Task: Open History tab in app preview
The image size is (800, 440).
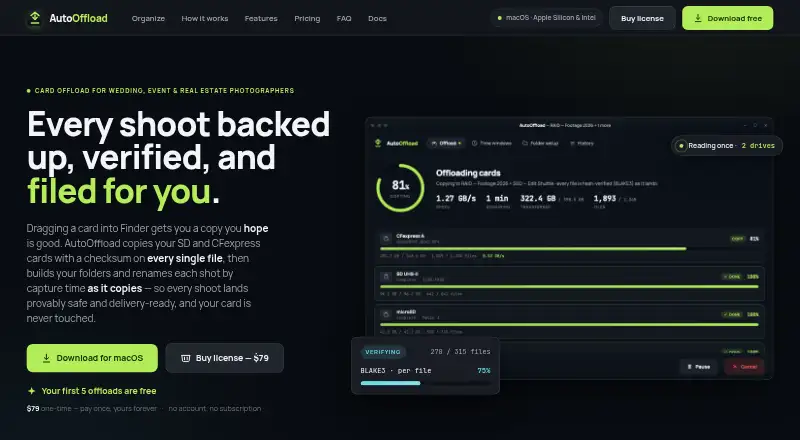Action: tap(582, 143)
